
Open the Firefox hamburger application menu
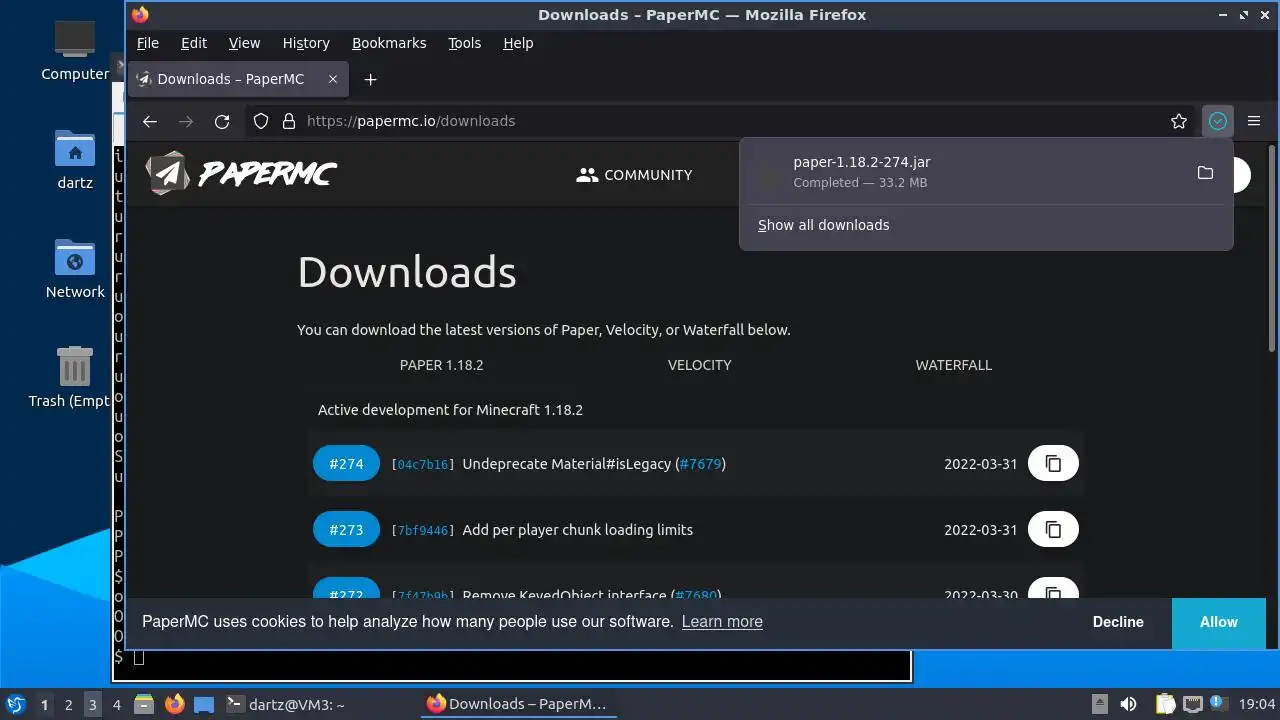point(1254,121)
